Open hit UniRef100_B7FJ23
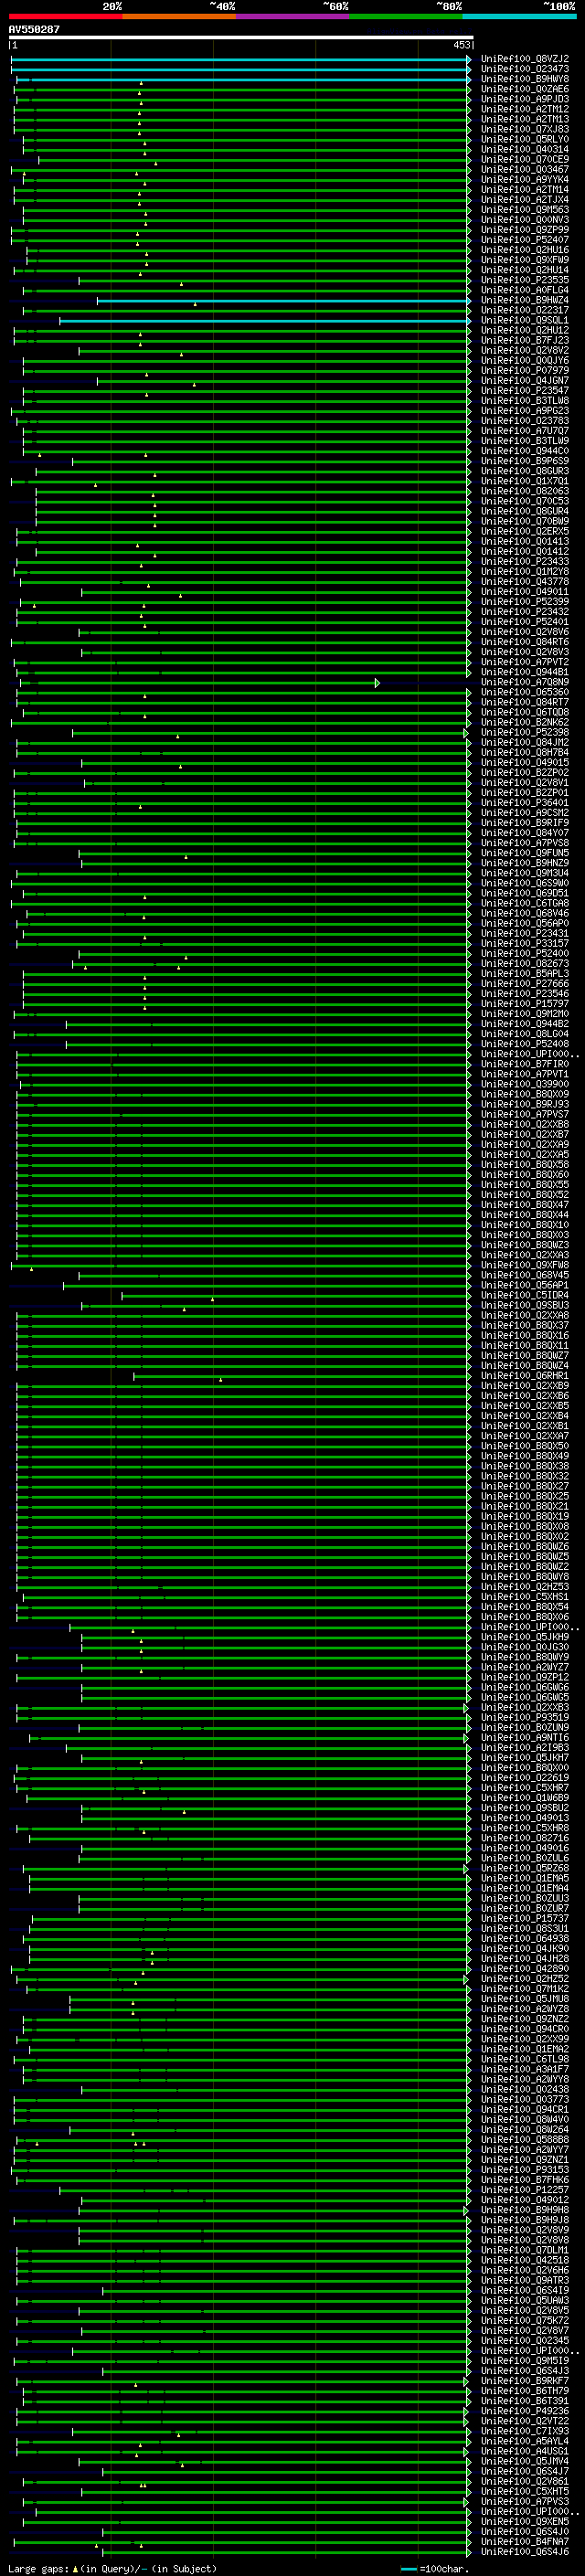The width and height of the screenshot is (585, 2576). pyautogui.click(x=525, y=340)
